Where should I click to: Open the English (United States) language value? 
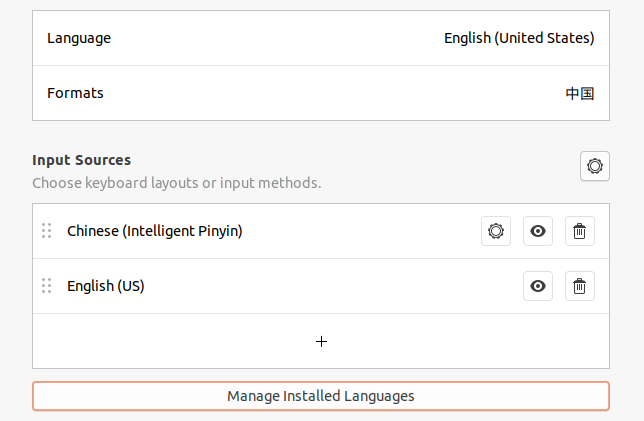519,38
